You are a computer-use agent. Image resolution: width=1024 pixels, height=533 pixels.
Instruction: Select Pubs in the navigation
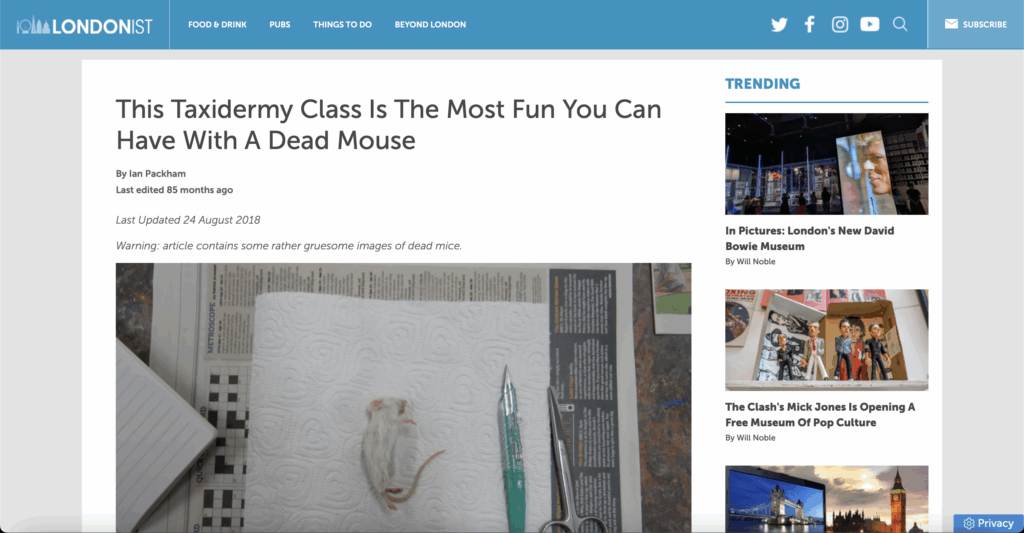[x=280, y=25]
